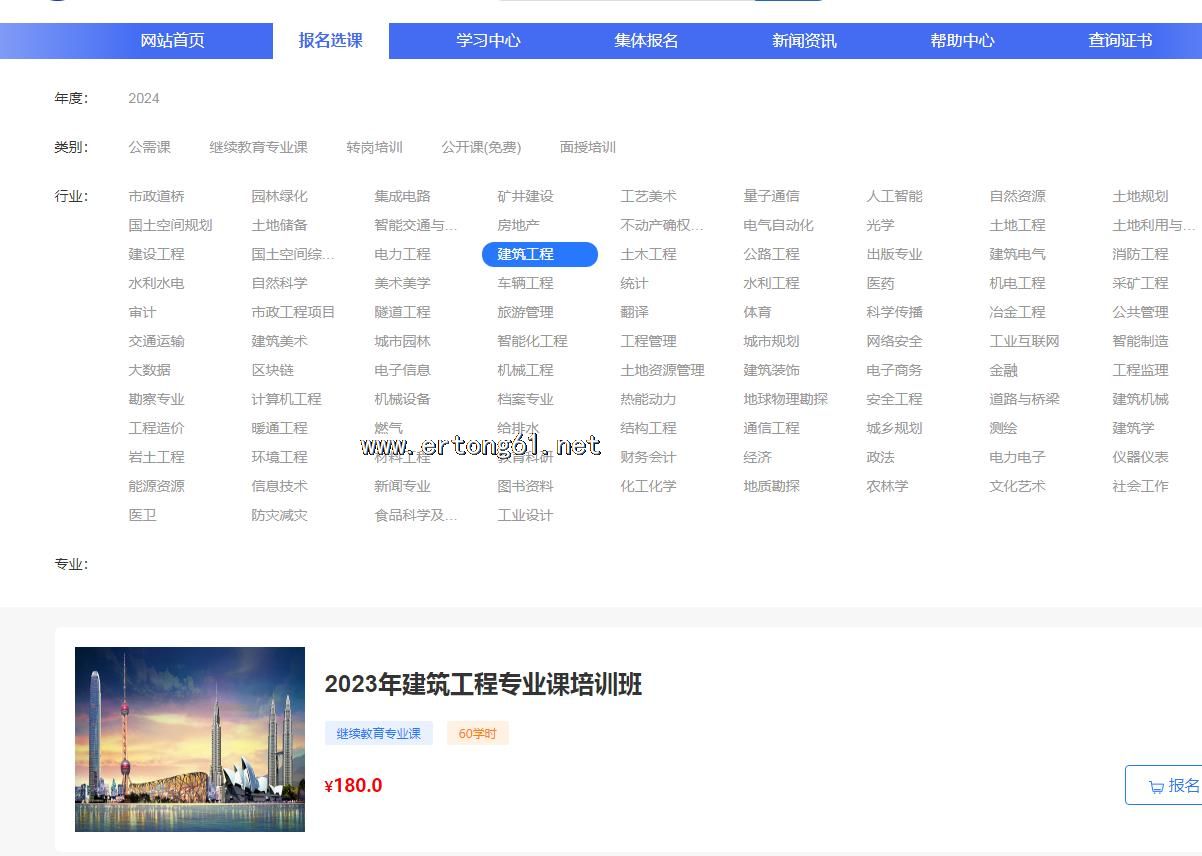Filter by 大数据 industry
1202x856 pixels.
click(149, 370)
